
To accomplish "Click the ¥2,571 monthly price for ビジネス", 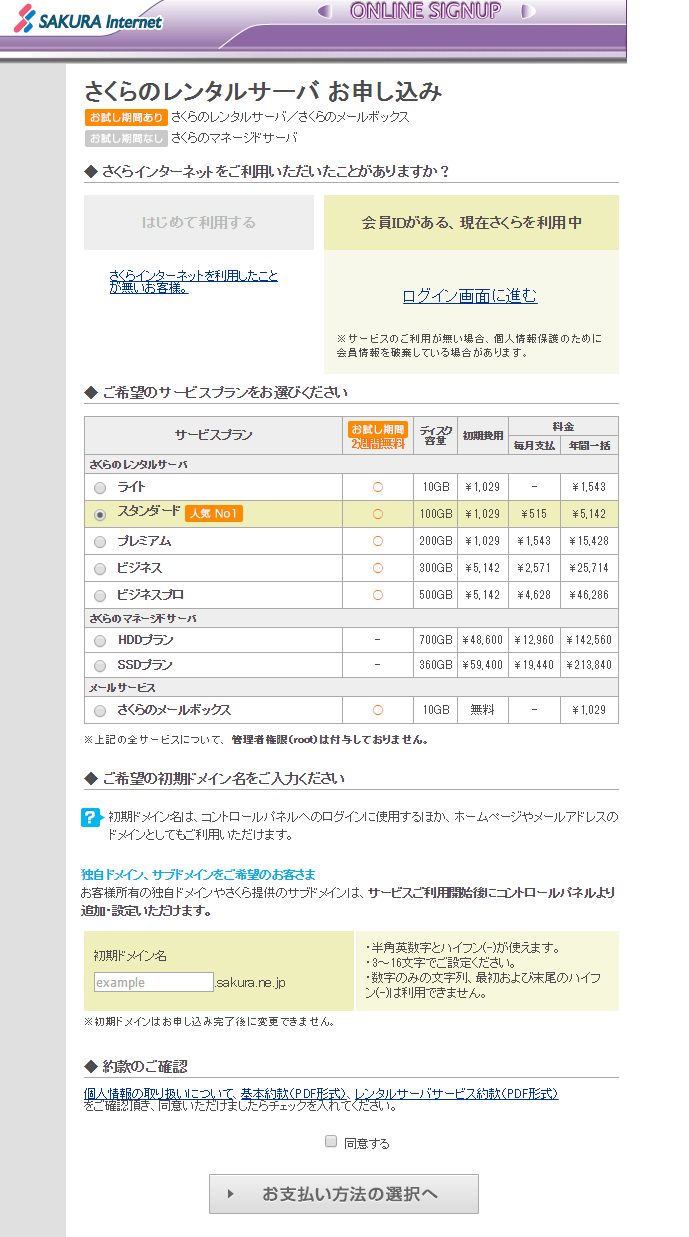I will (534, 568).
